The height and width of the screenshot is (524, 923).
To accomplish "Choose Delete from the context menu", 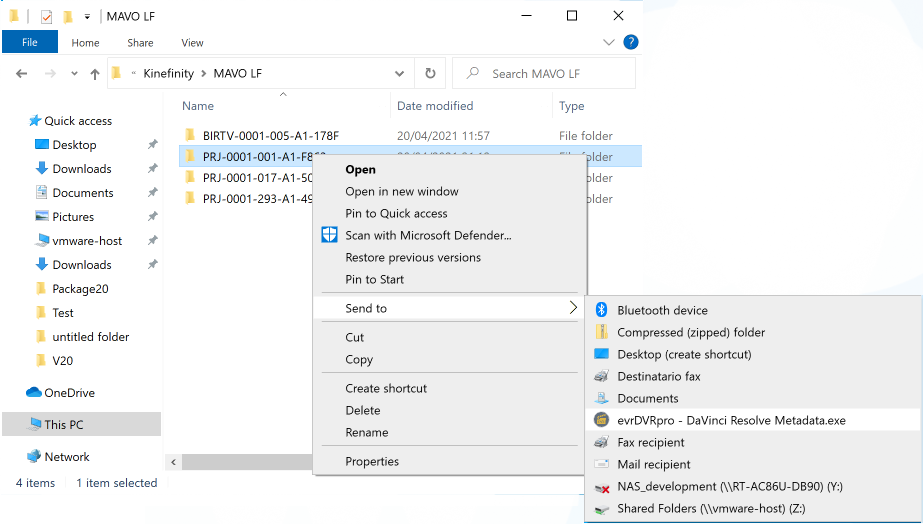I will [x=450, y=410].
